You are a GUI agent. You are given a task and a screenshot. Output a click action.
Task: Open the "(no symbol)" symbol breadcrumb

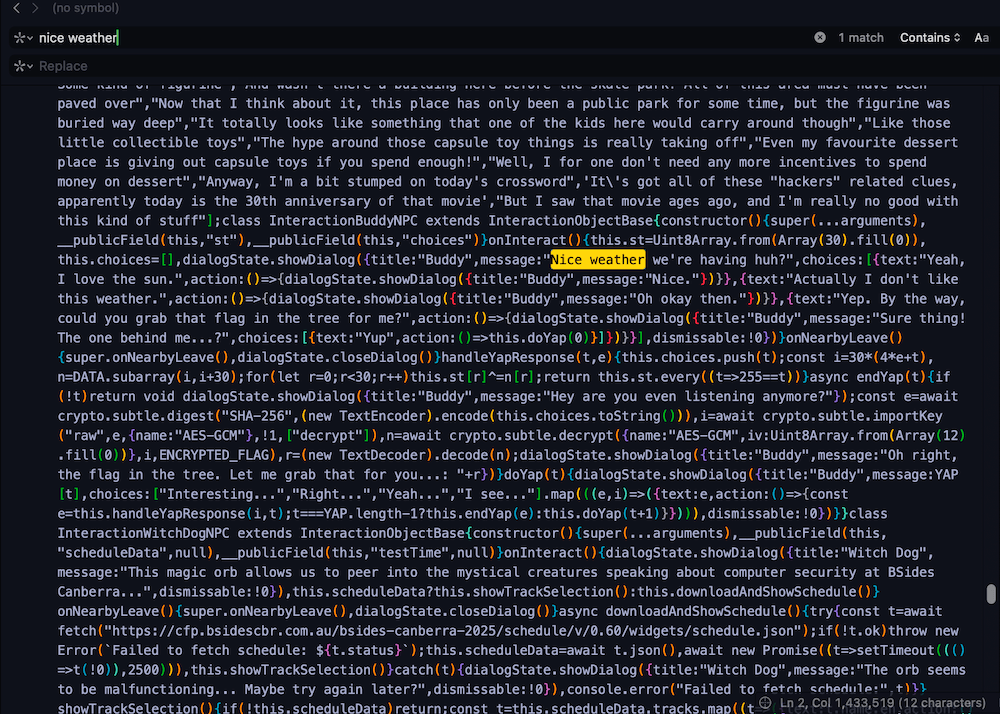pyautogui.click(x=83, y=8)
